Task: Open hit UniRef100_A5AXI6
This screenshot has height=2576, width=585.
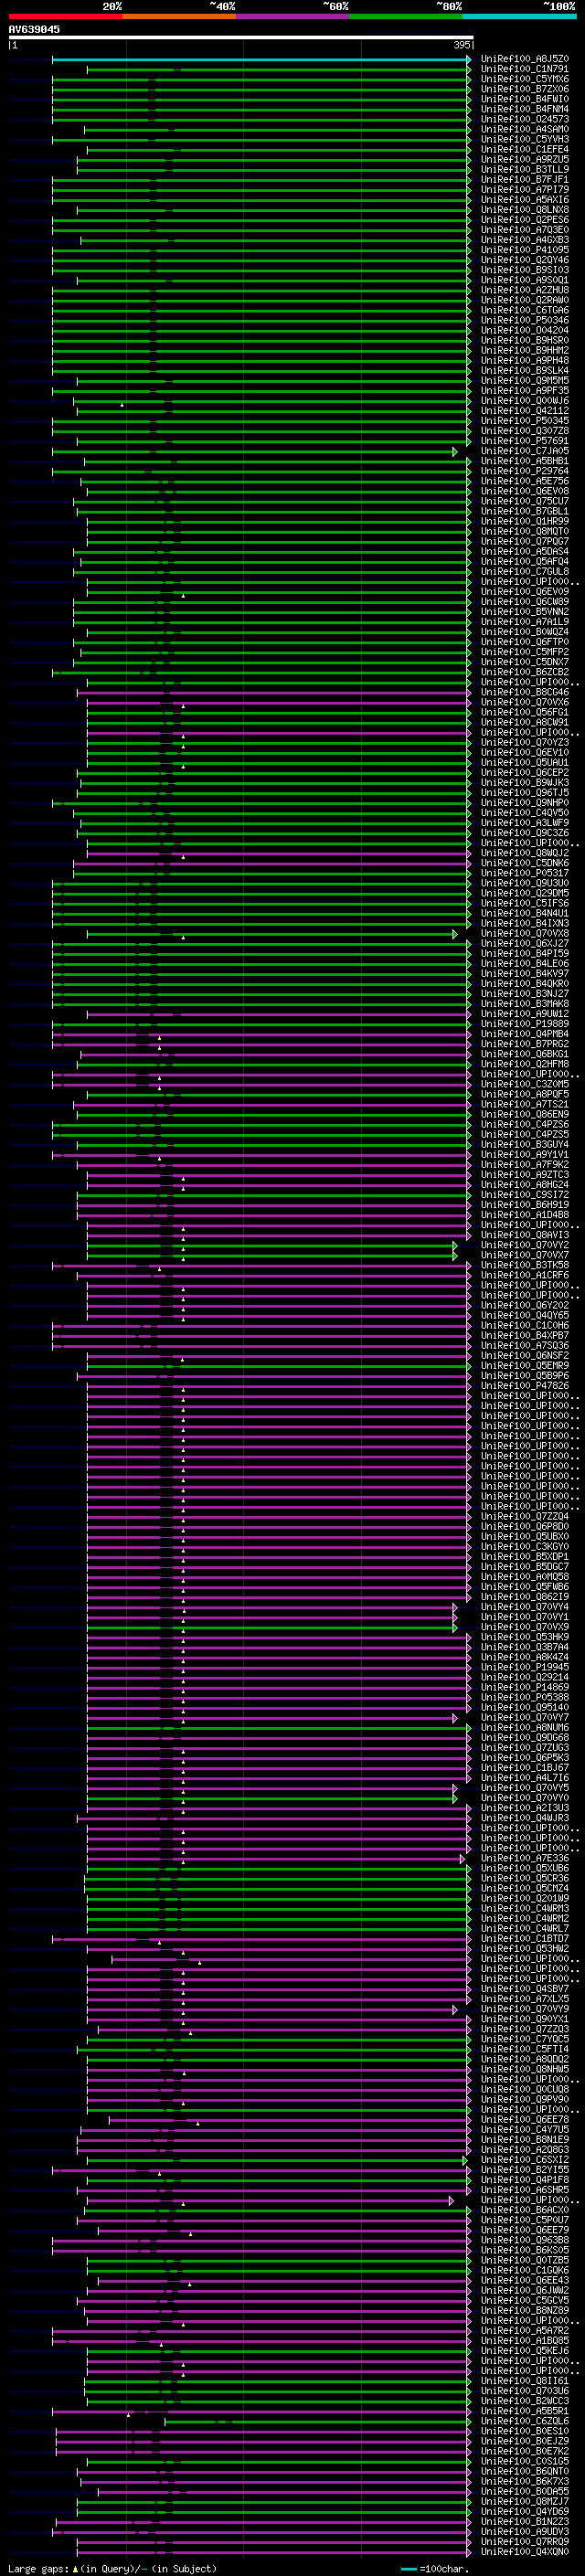Action: coord(525,200)
